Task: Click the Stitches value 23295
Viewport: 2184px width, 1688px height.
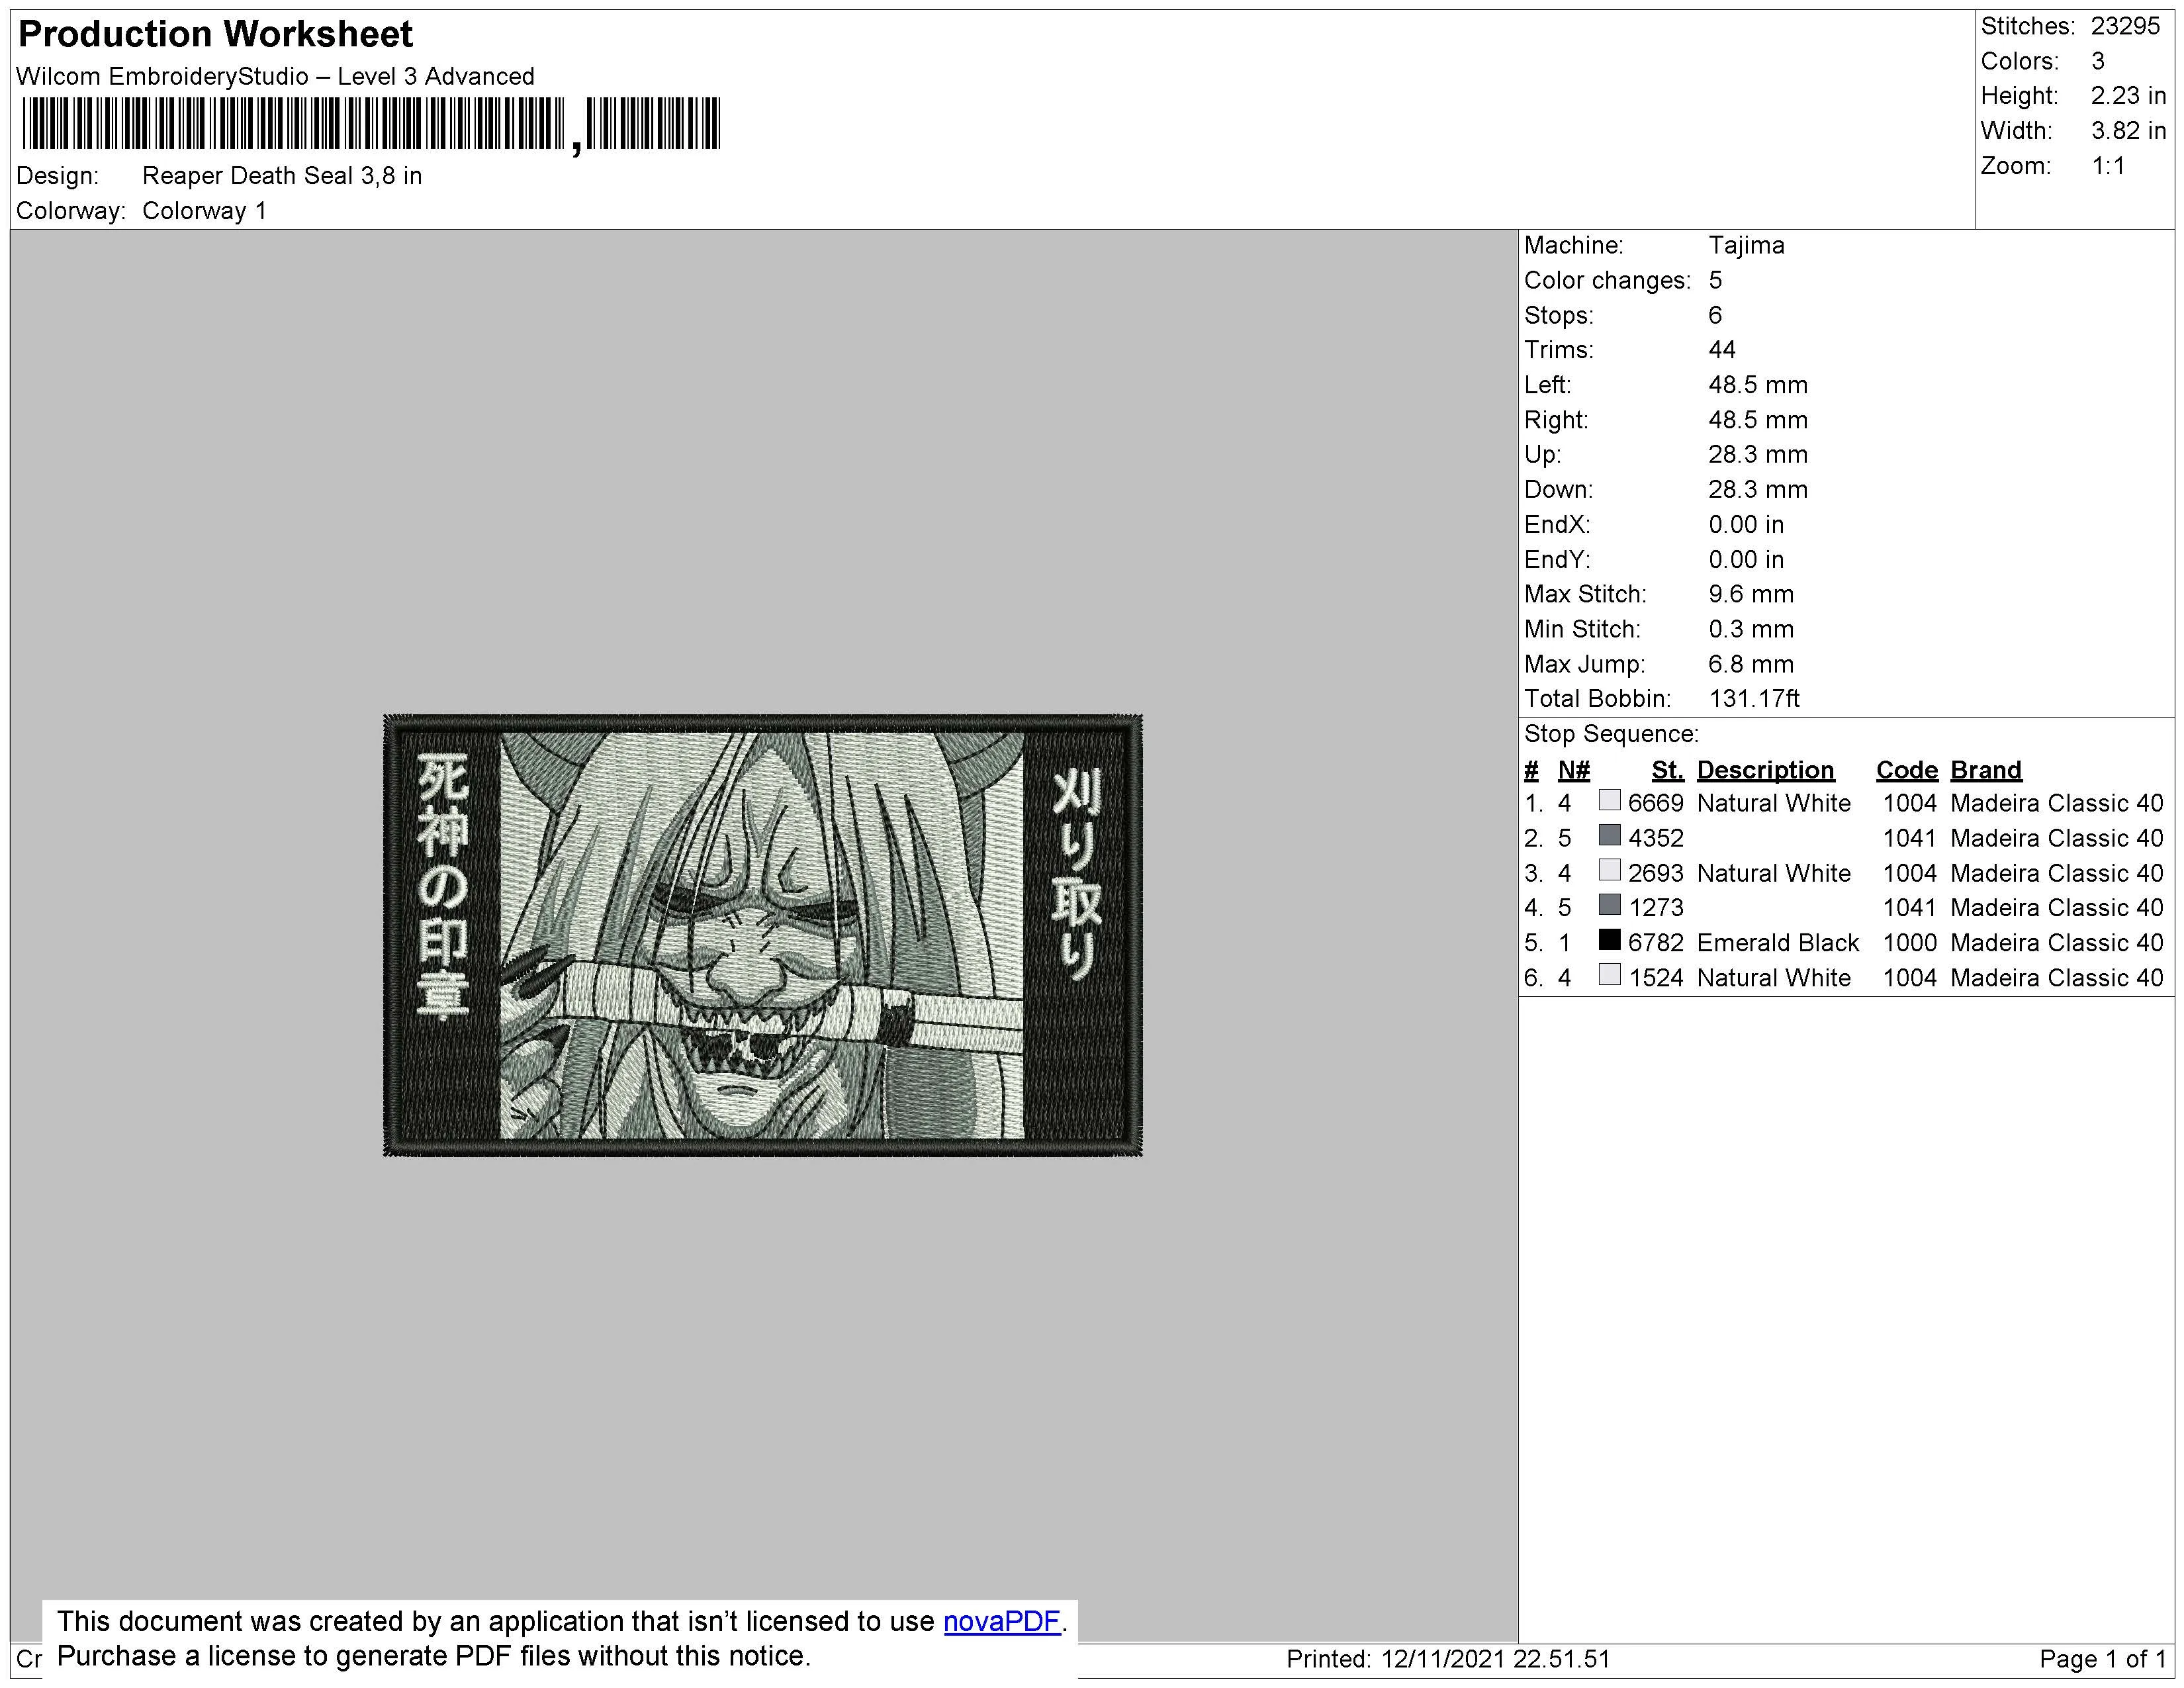Action: pyautogui.click(x=2125, y=27)
